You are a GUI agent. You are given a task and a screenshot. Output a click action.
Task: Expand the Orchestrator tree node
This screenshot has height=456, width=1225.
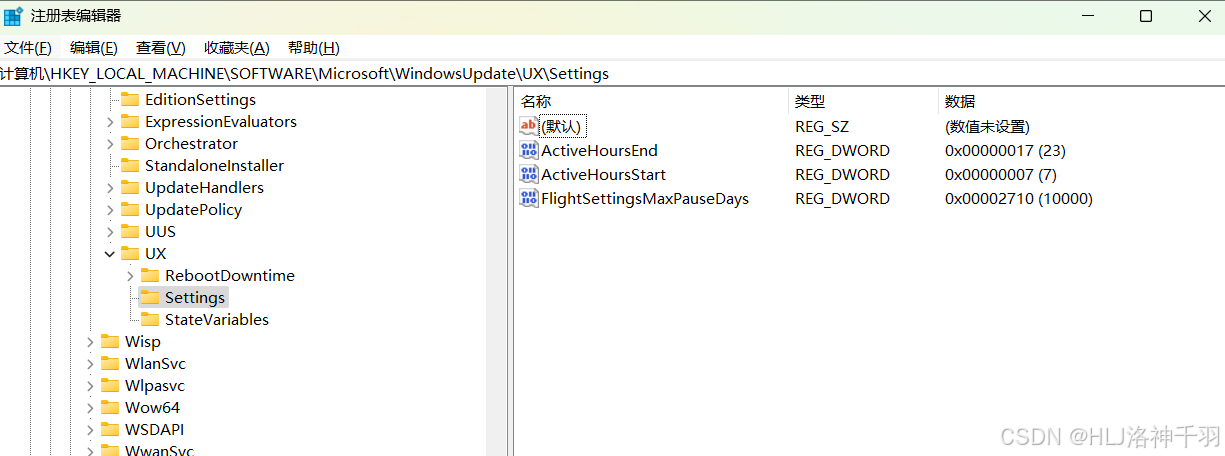pyautogui.click(x=110, y=144)
